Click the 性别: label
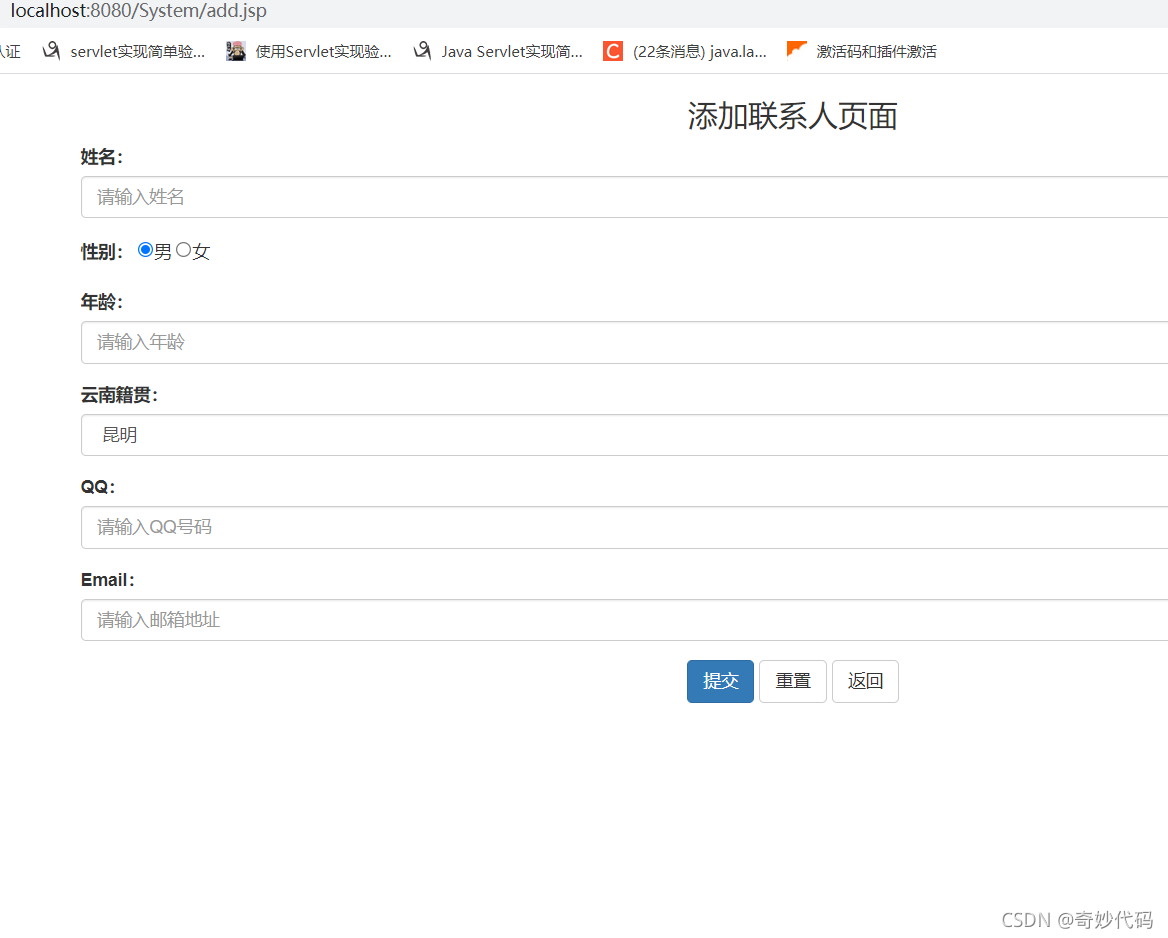 coord(102,252)
